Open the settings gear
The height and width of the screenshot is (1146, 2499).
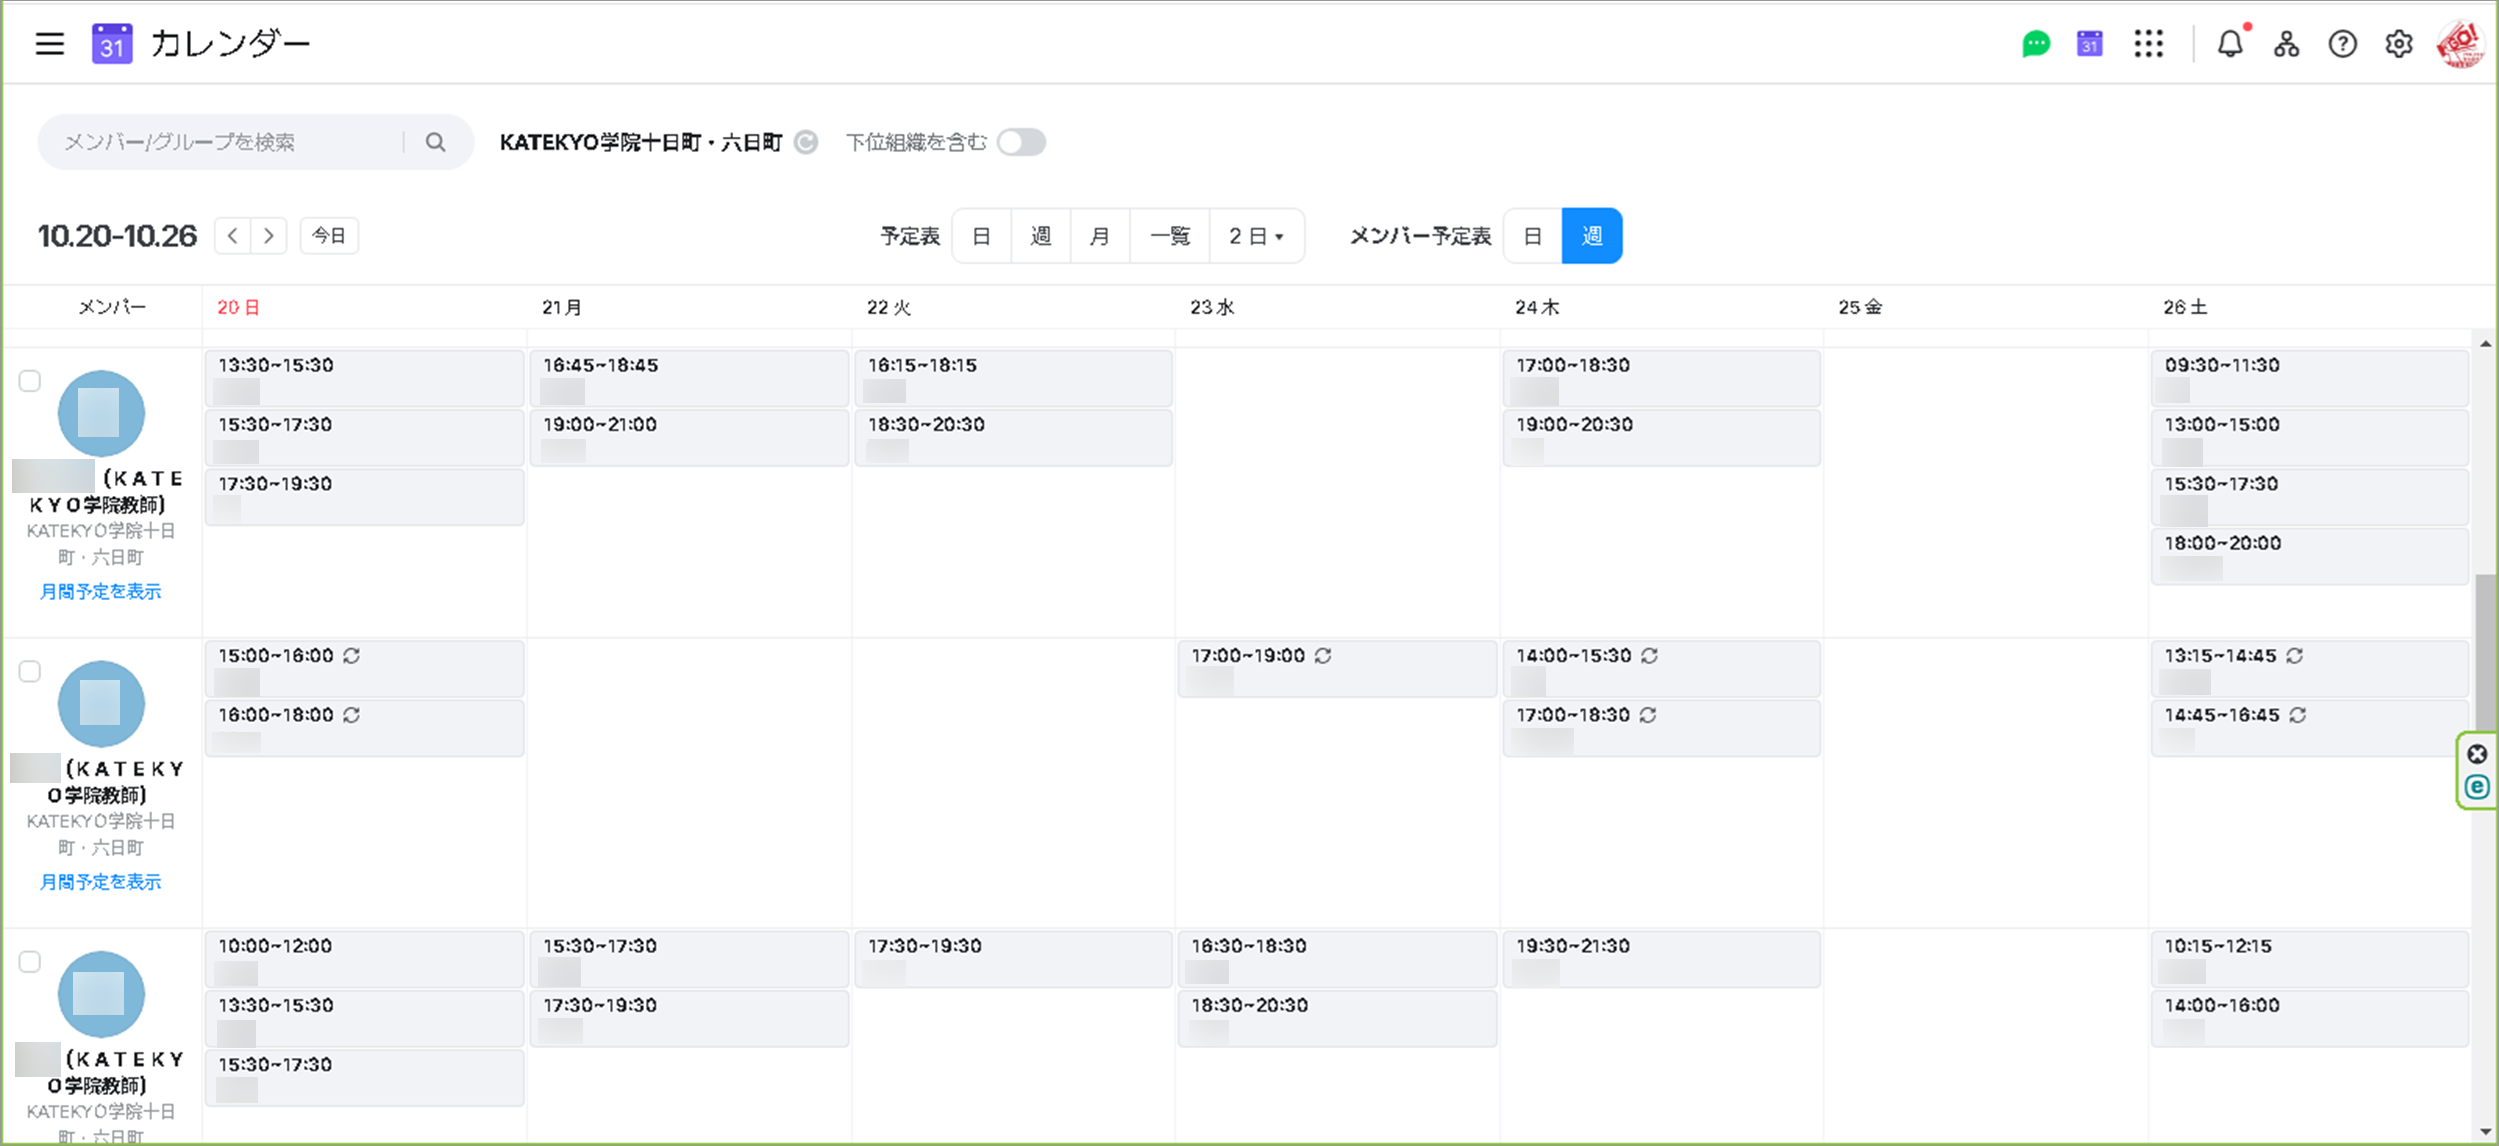pyautogui.click(x=2398, y=44)
